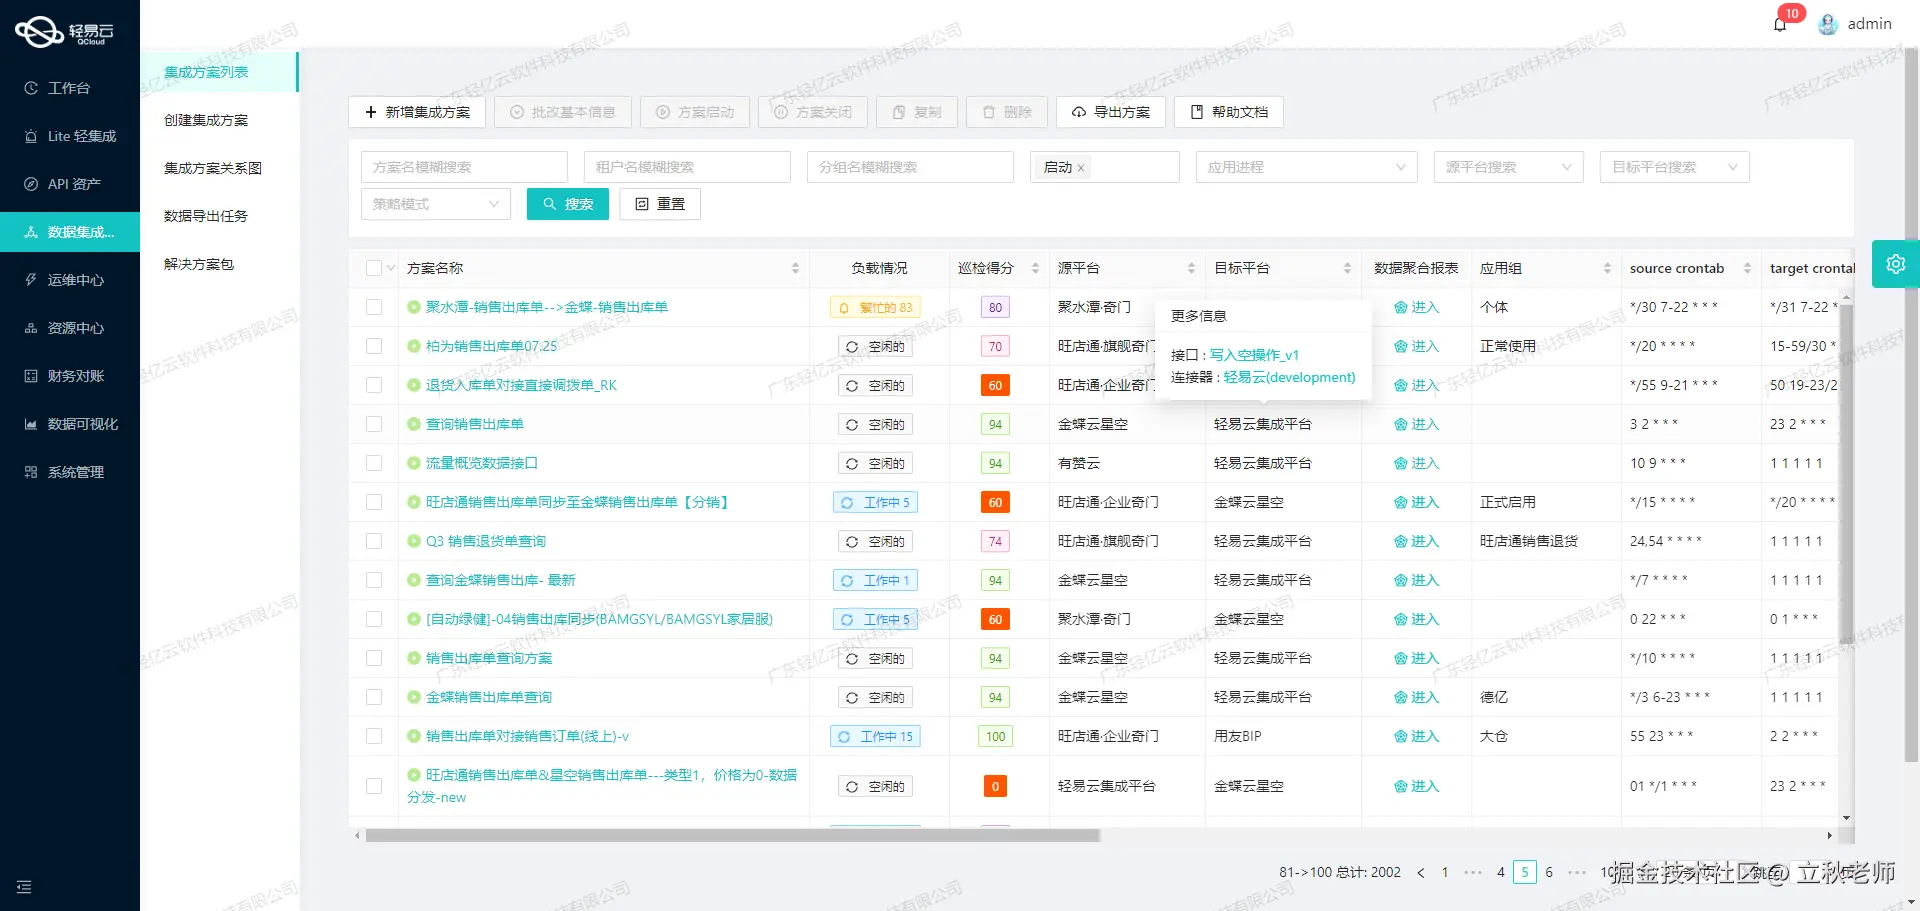
Task: Go to page 6 in pagination
Action: pos(1549,872)
